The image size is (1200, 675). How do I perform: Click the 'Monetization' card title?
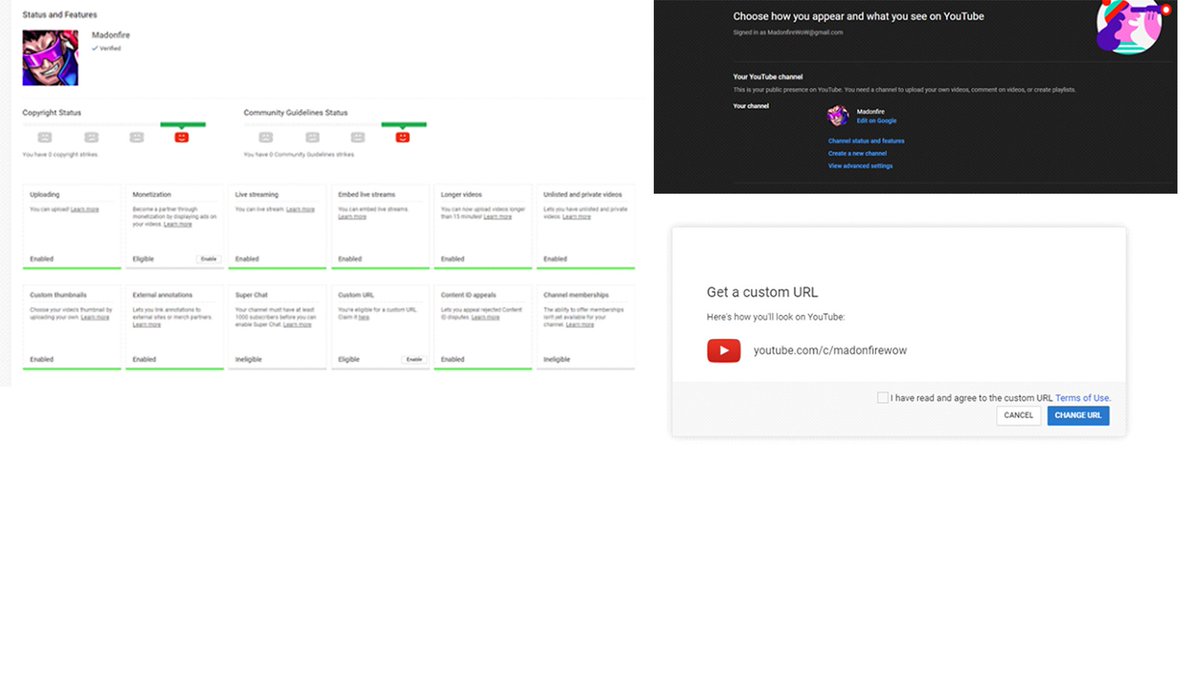[152, 194]
